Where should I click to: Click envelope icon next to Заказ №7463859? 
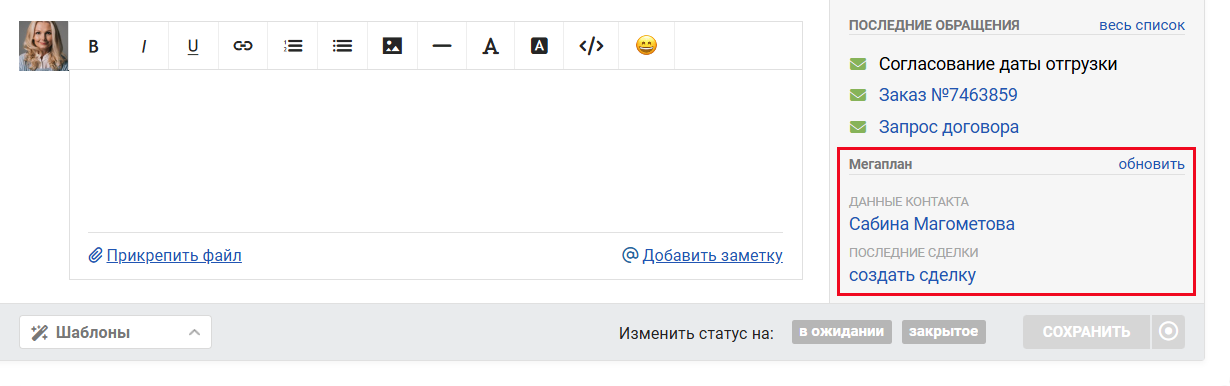click(x=857, y=95)
